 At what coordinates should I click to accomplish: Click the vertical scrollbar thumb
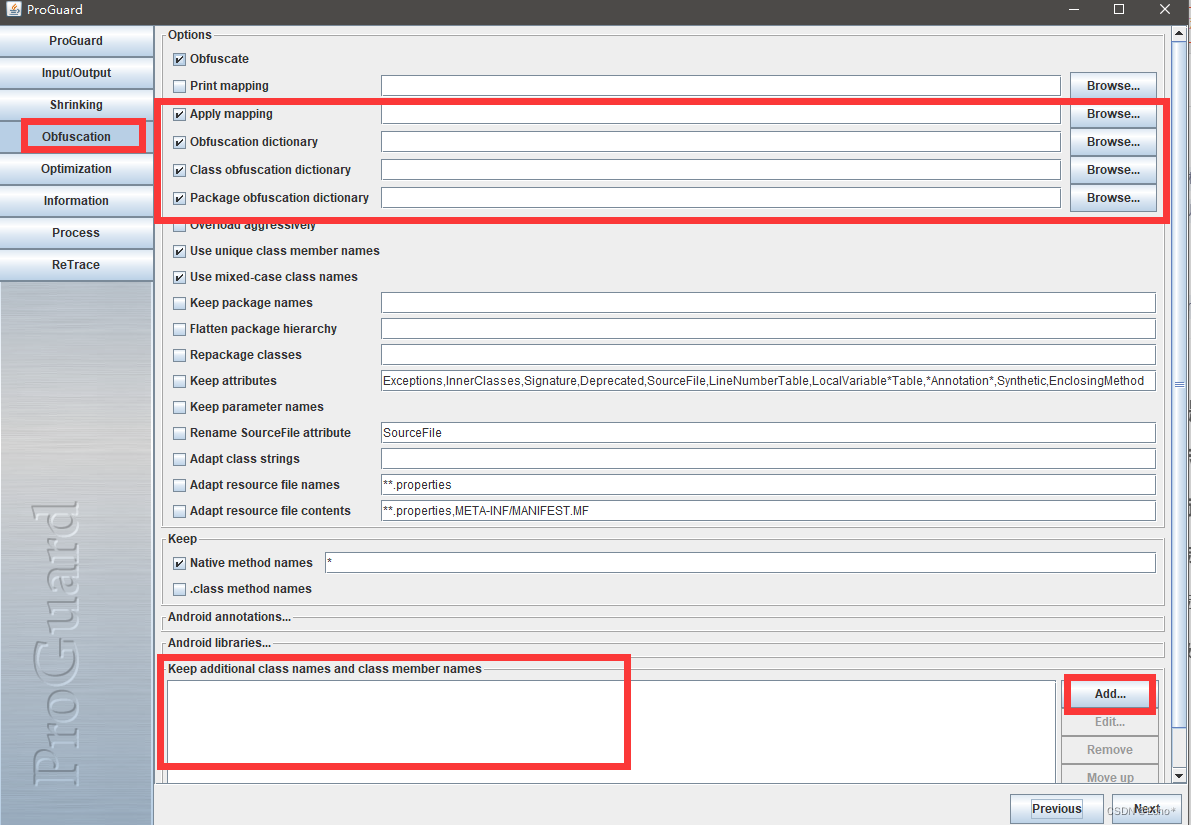1180,384
